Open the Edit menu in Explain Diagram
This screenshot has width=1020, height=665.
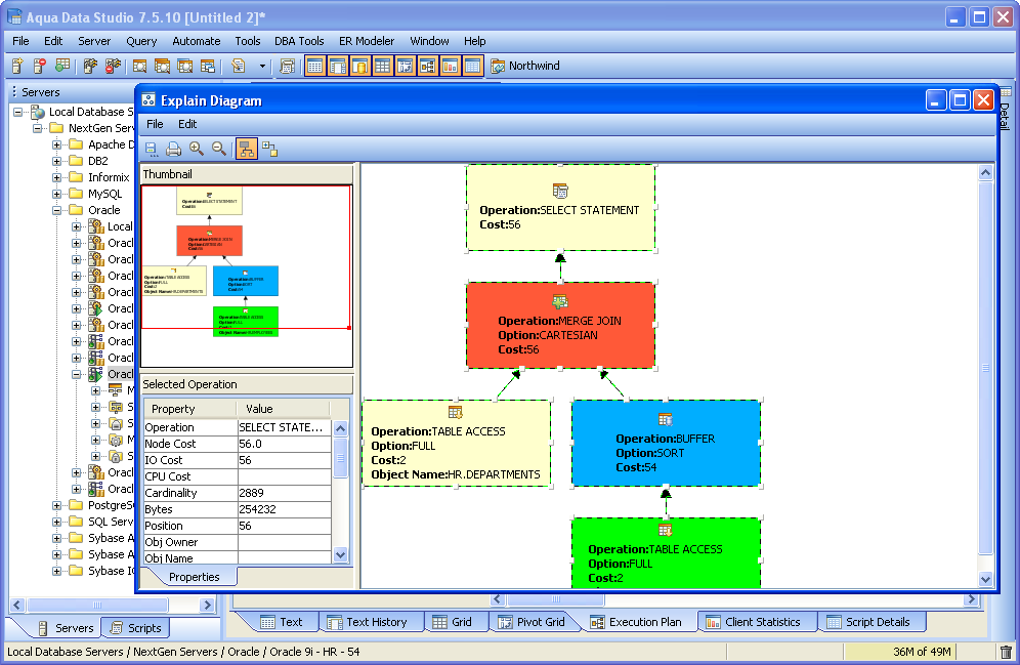tap(187, 124)
